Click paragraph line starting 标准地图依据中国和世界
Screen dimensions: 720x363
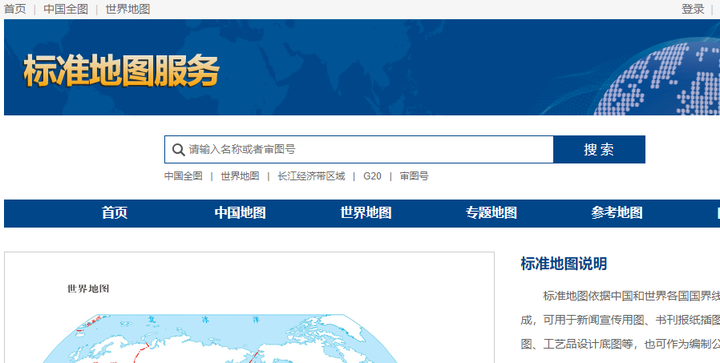tap(631, 296)
